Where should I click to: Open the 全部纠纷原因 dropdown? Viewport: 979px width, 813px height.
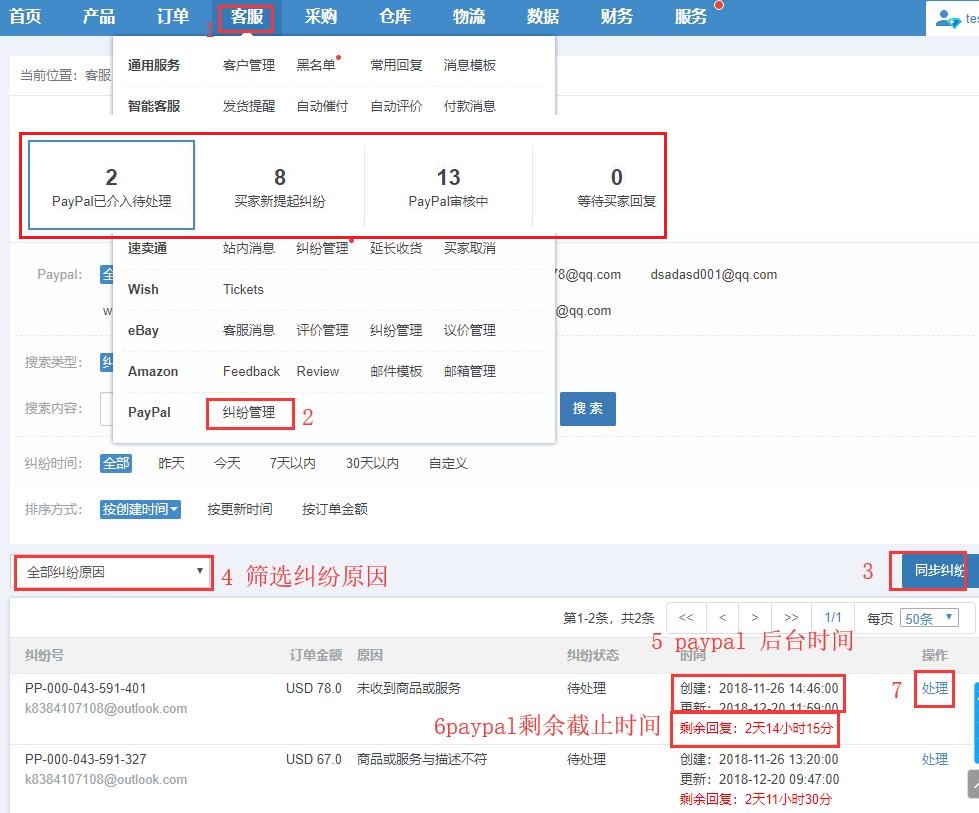114,573
